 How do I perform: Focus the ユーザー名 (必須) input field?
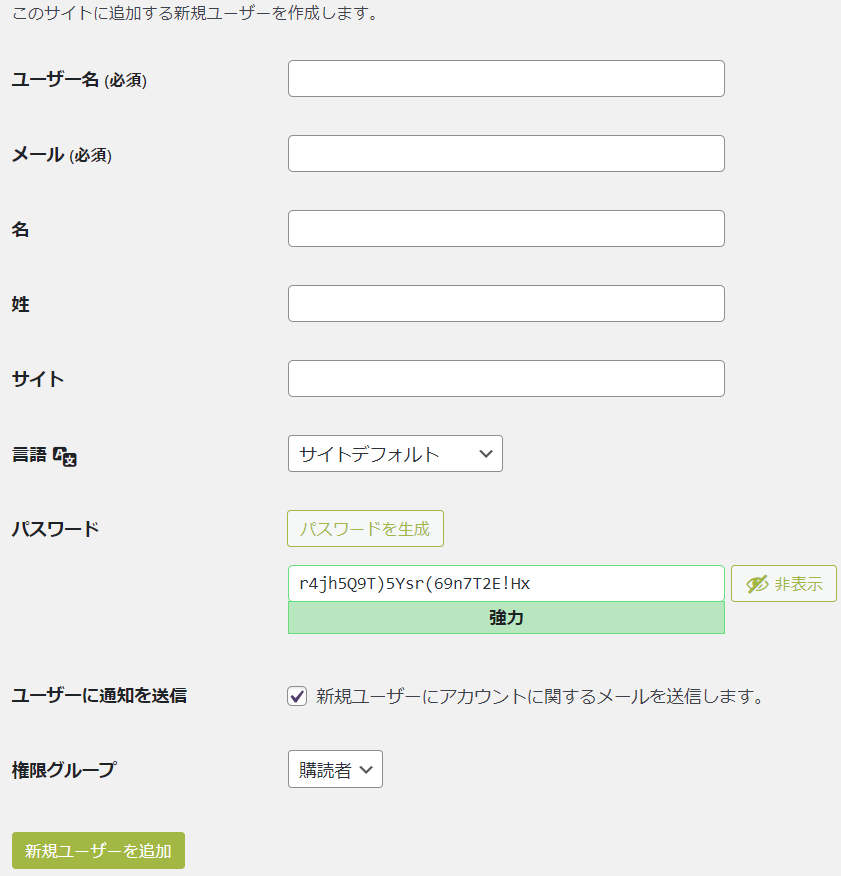pyautogui.click(x=506, y=79)
